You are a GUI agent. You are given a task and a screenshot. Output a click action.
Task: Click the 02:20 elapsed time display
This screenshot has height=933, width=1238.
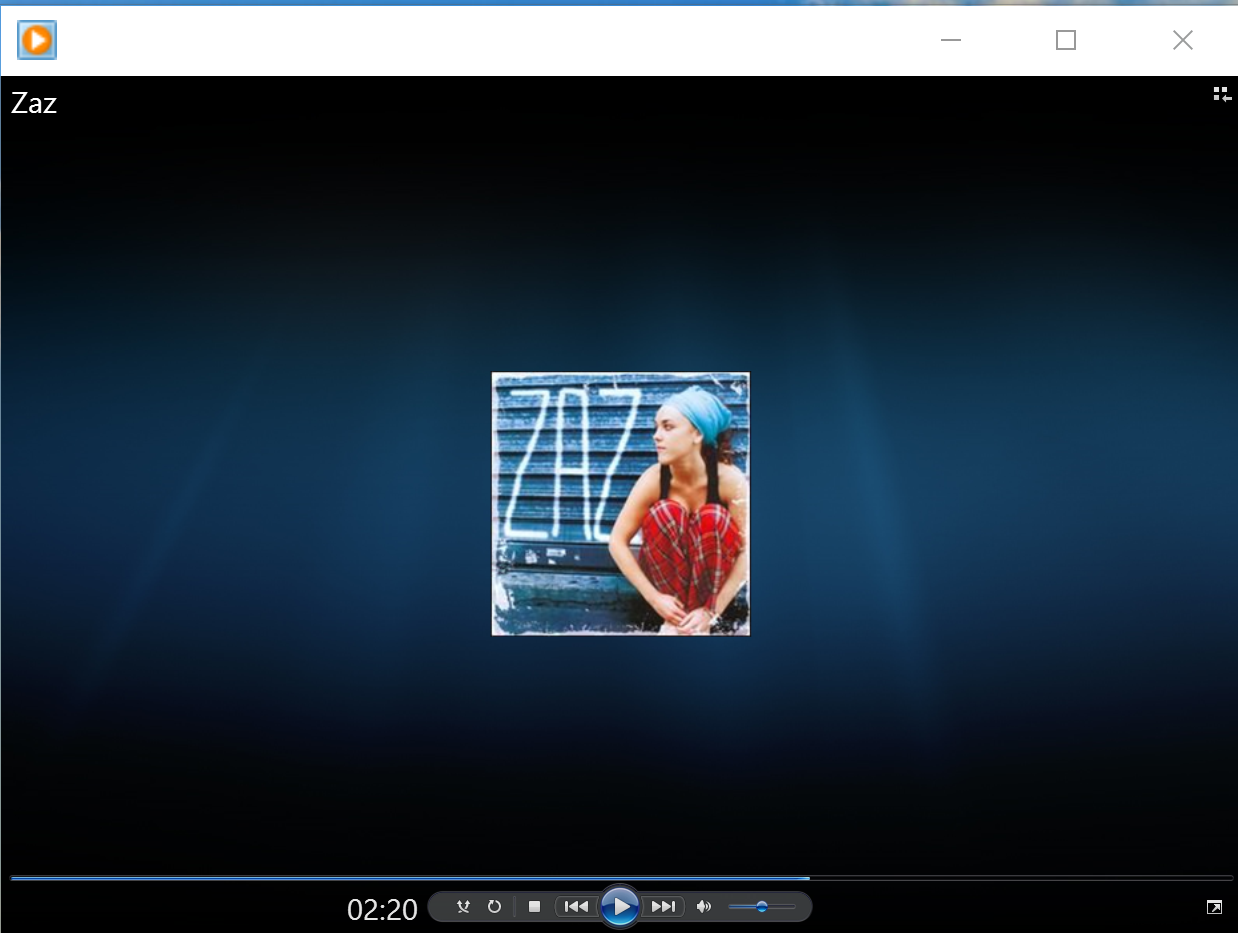(382, 910)
